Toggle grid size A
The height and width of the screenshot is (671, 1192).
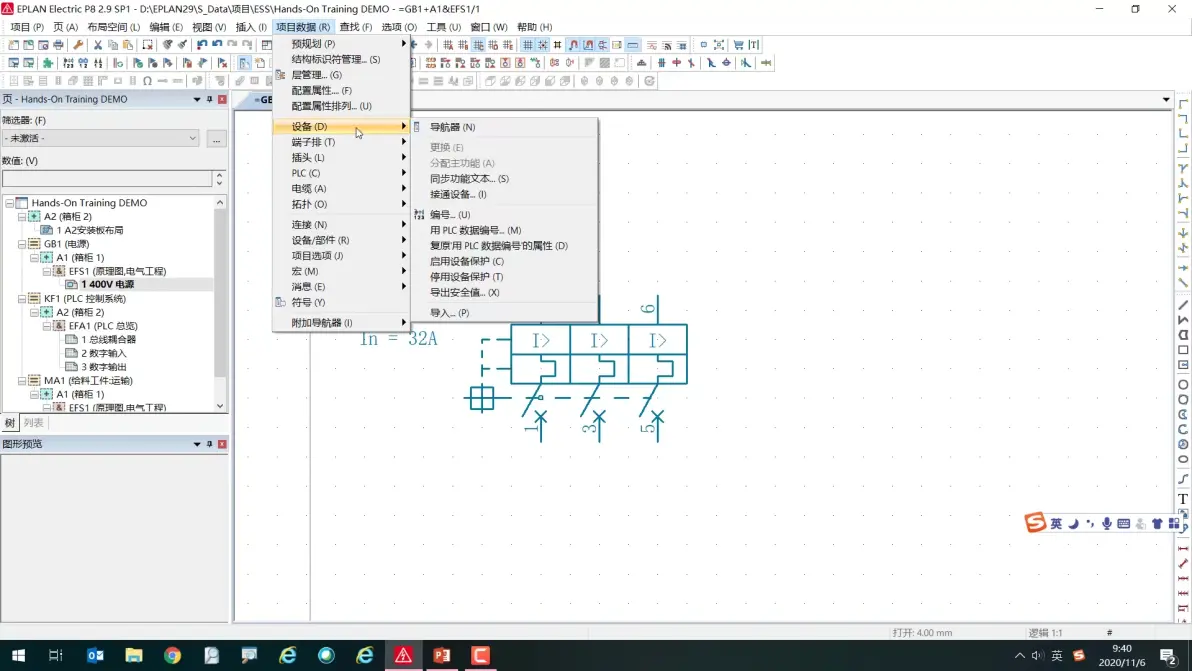click(x=448, y=45)
